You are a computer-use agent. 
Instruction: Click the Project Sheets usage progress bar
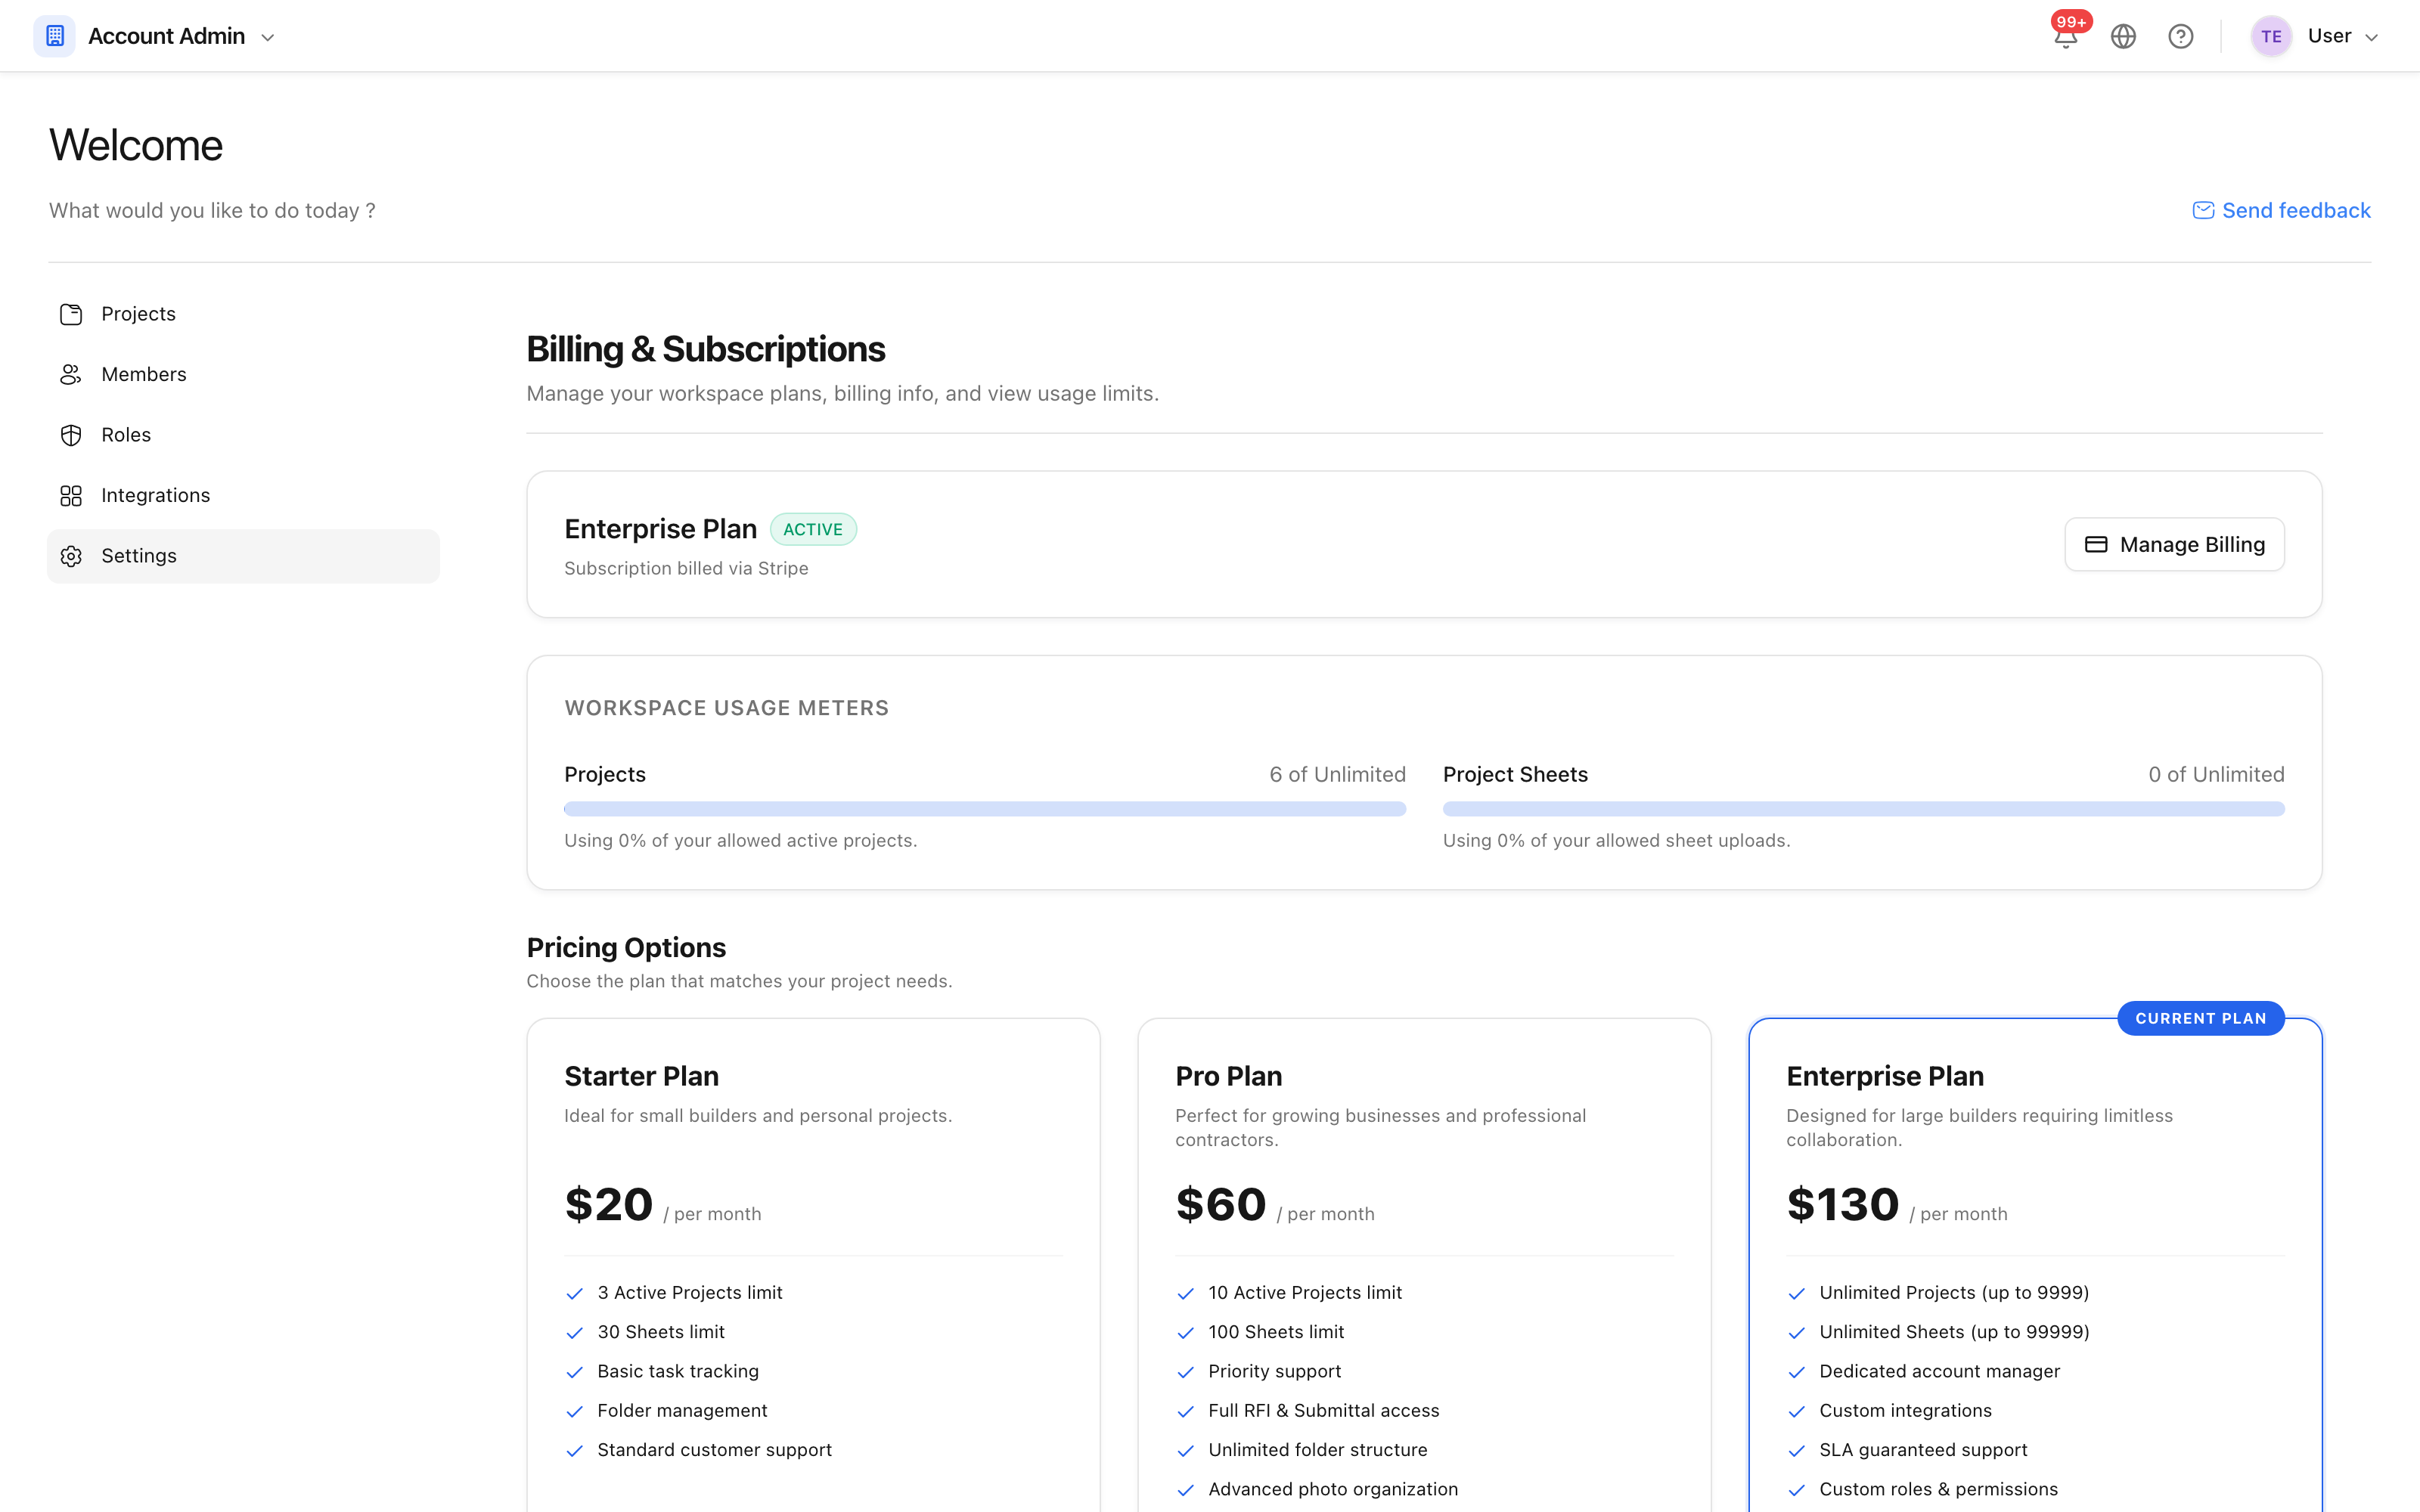pos(1863,808)
